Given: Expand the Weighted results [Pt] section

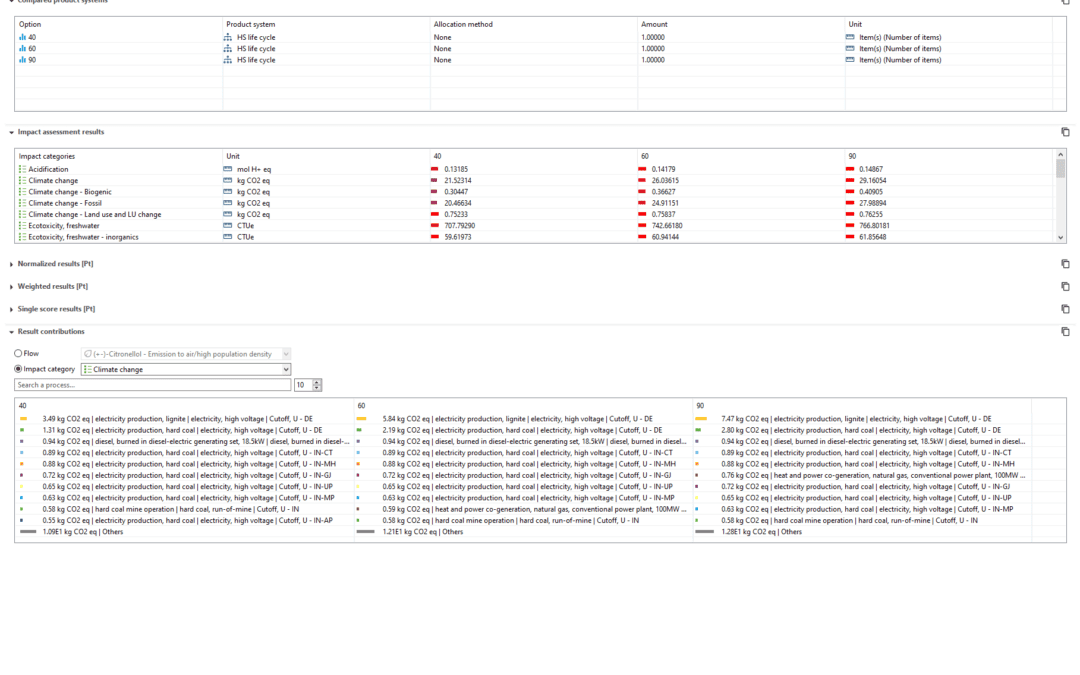Looking at the screenshot, I should (x=12, y=287).
